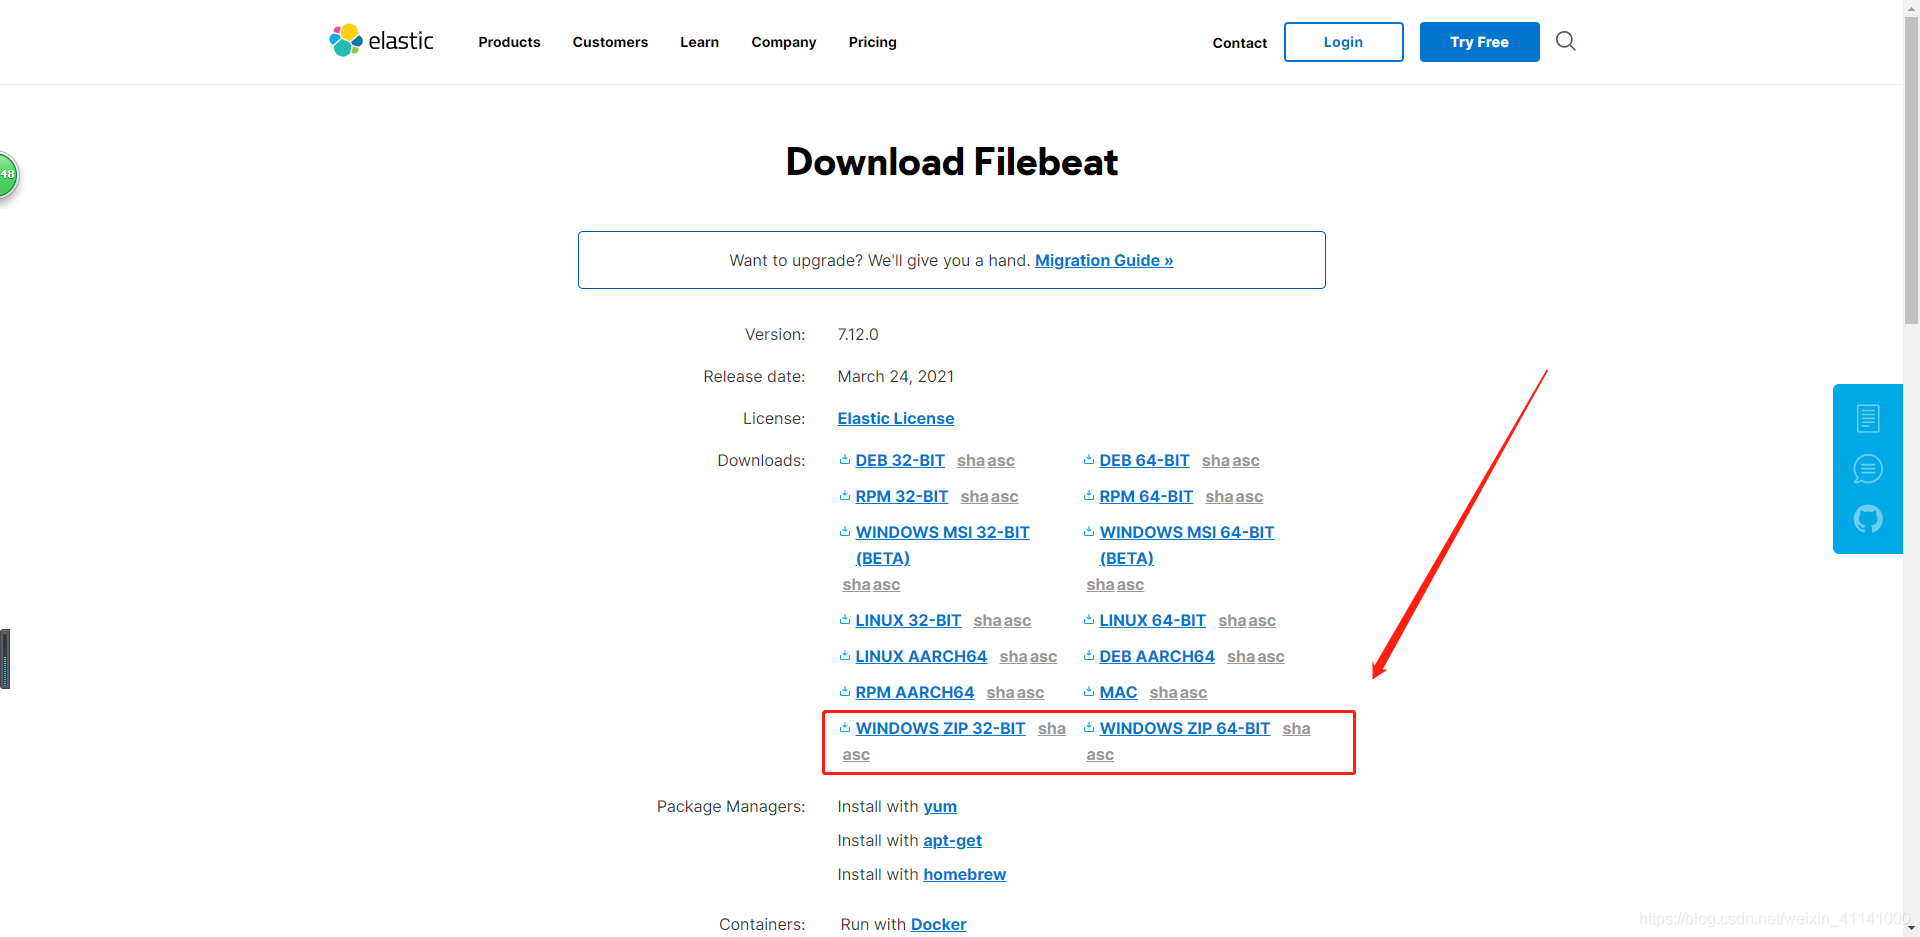Open the Elastic License link

tap(895, 418)
